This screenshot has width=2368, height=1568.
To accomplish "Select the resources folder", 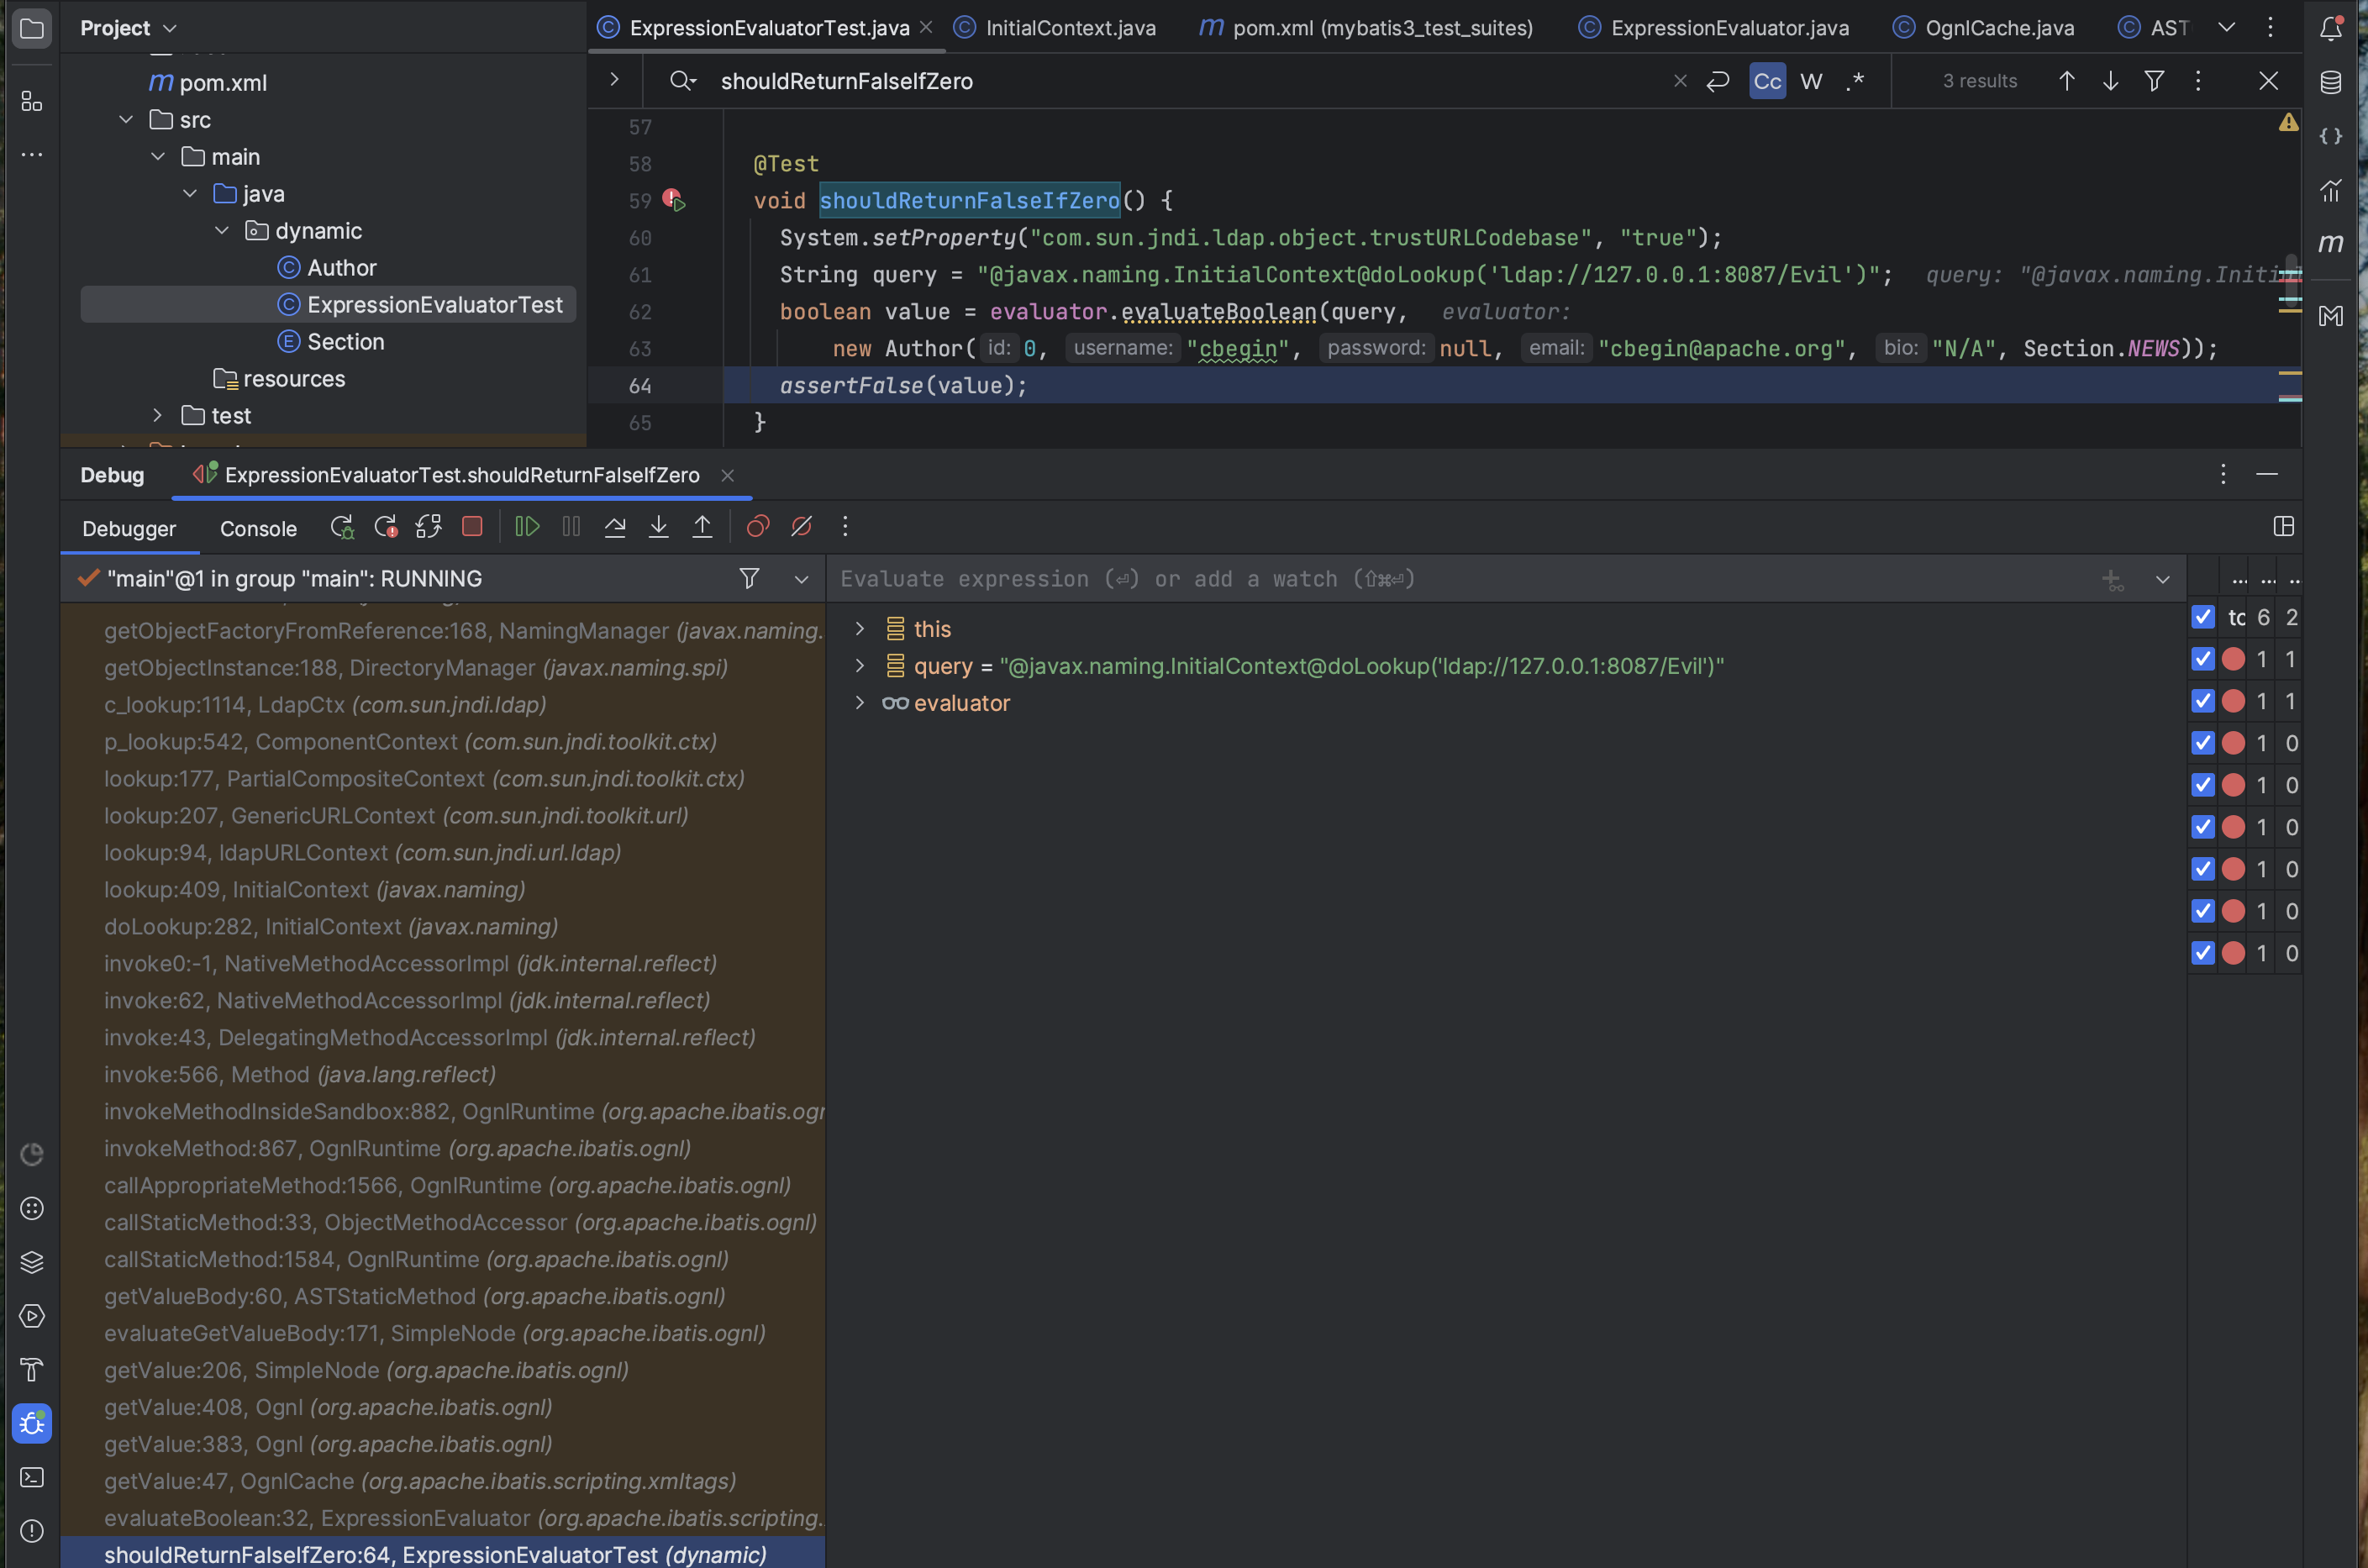I will [279, 379].
